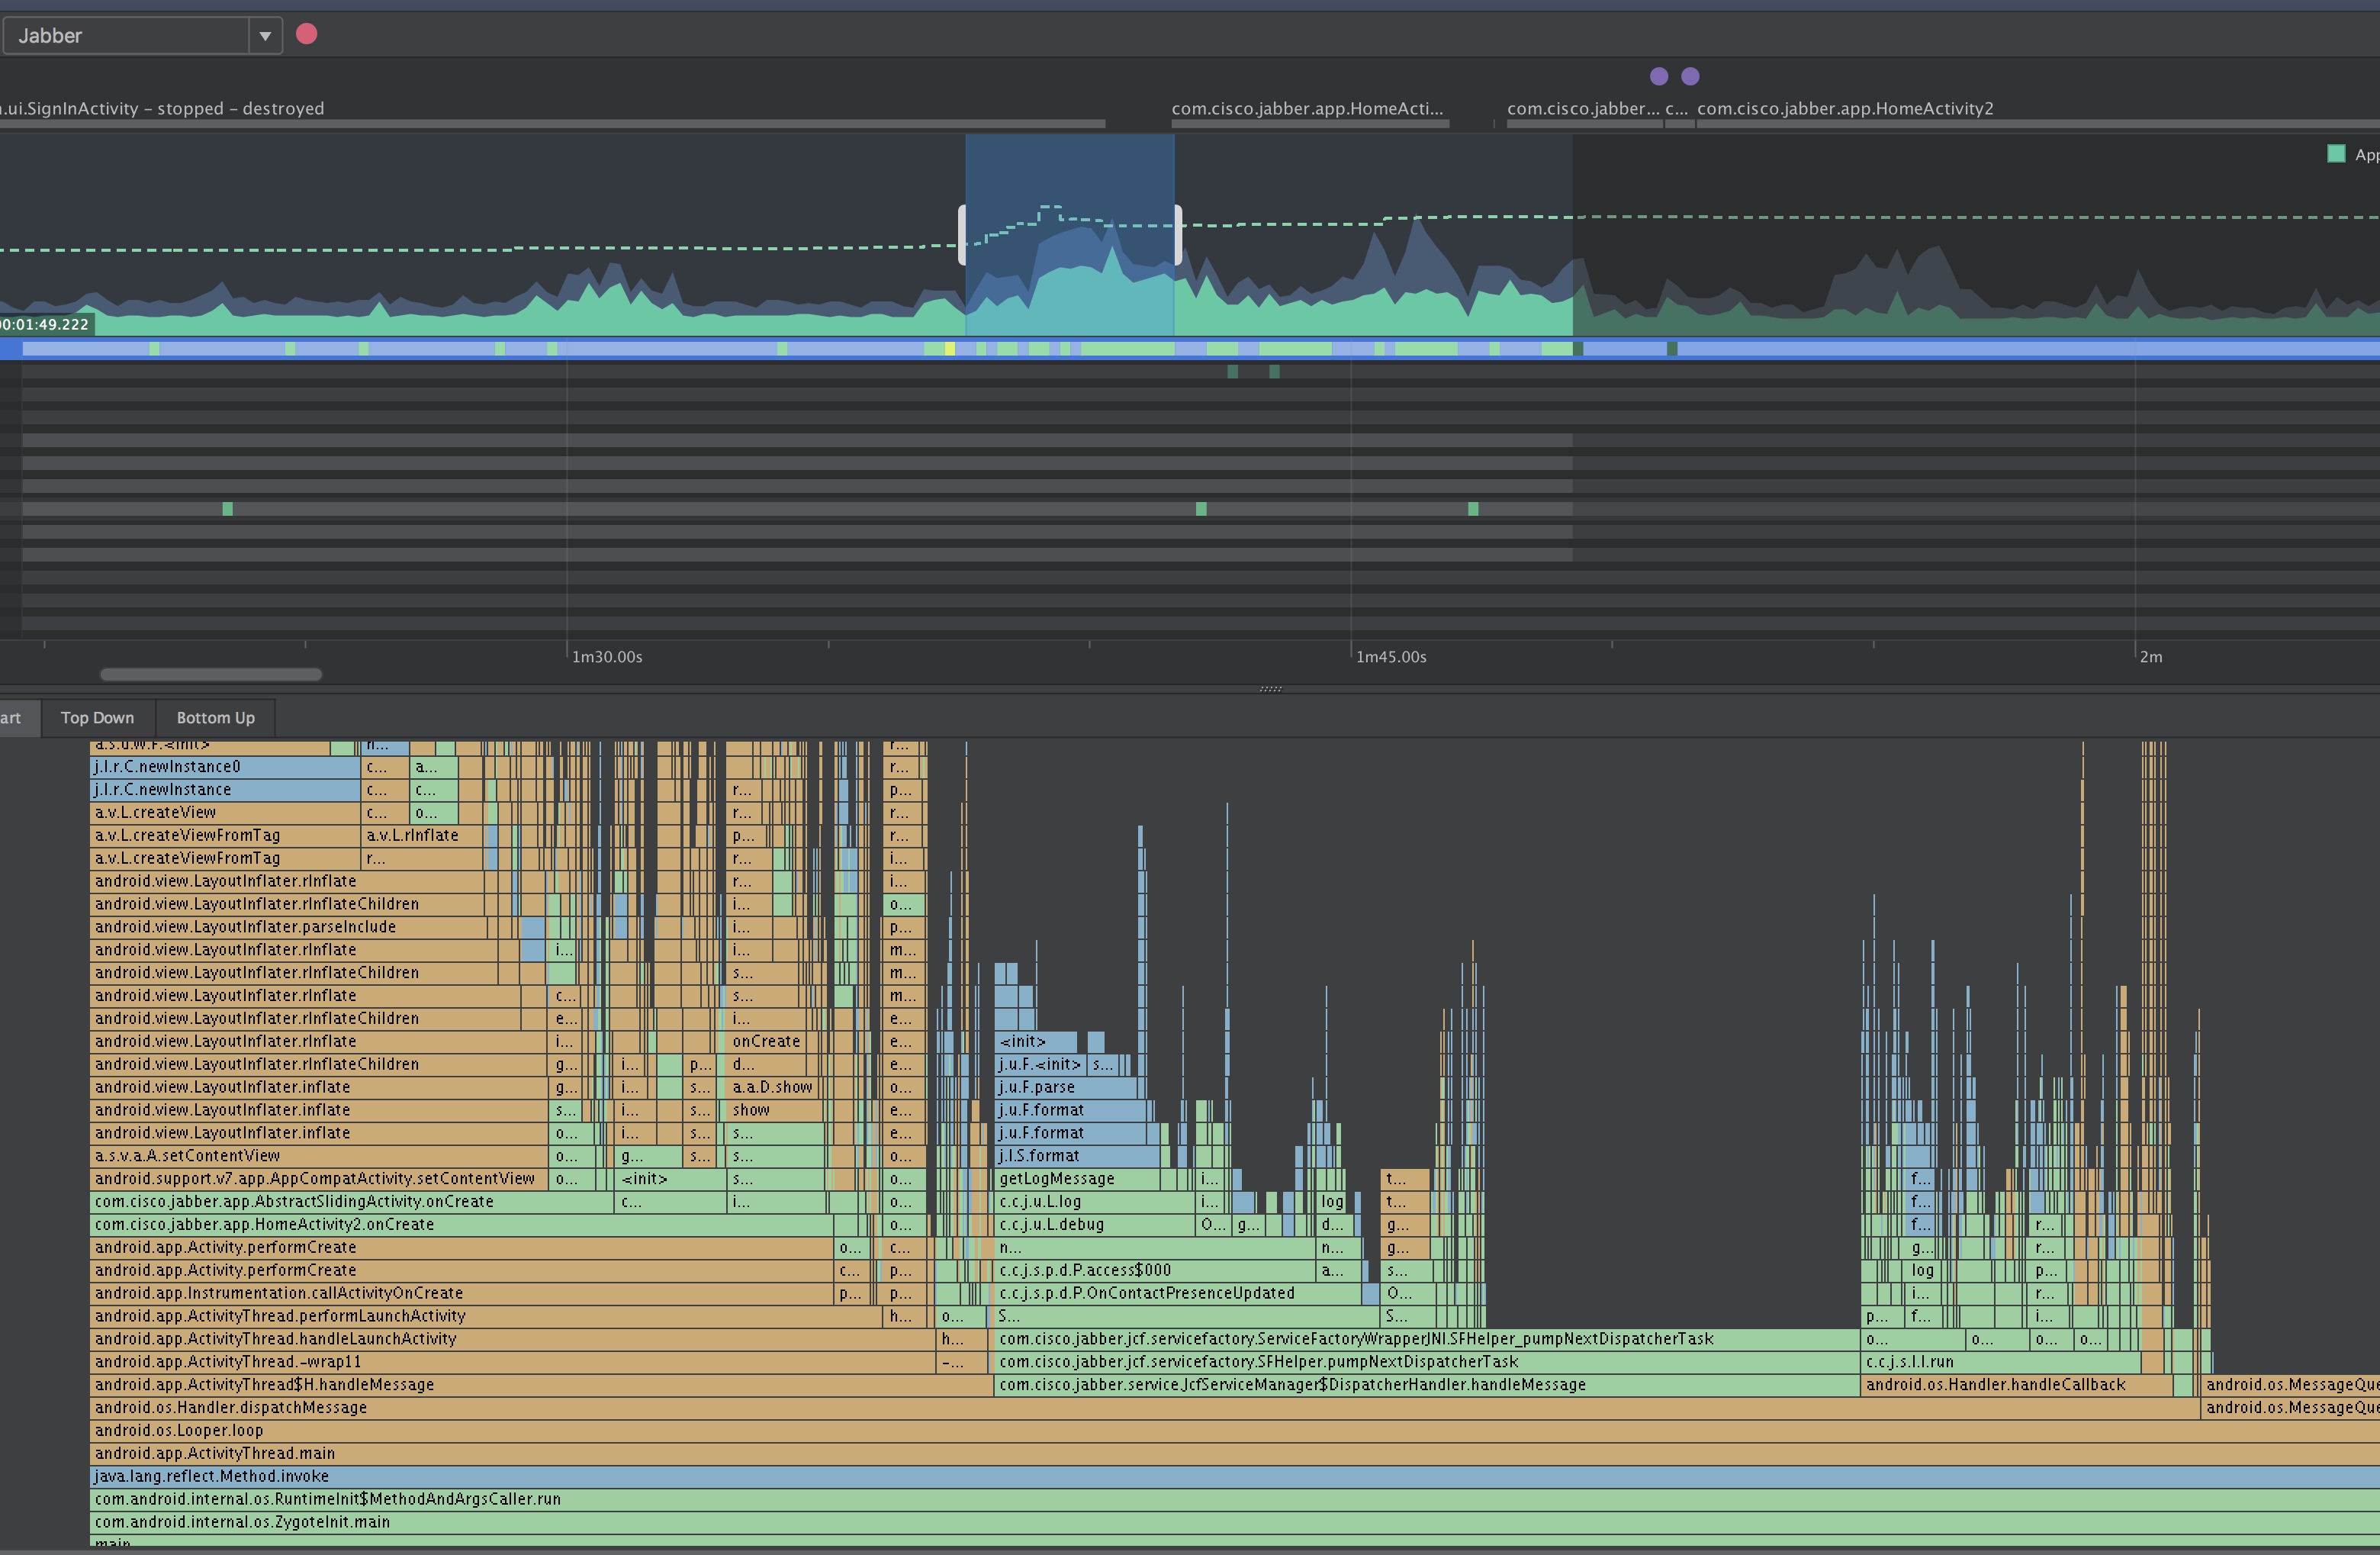This screenshot has width=2380, height=1555.
Task: Click the right selection range handle
Action: pos(1178,235)
